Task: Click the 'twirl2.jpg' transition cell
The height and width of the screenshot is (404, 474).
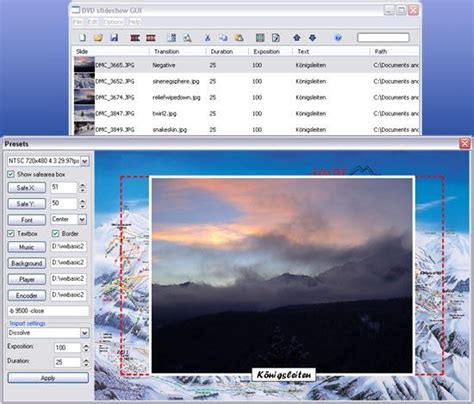Action: pyautogui.click(x=164, y=113)
